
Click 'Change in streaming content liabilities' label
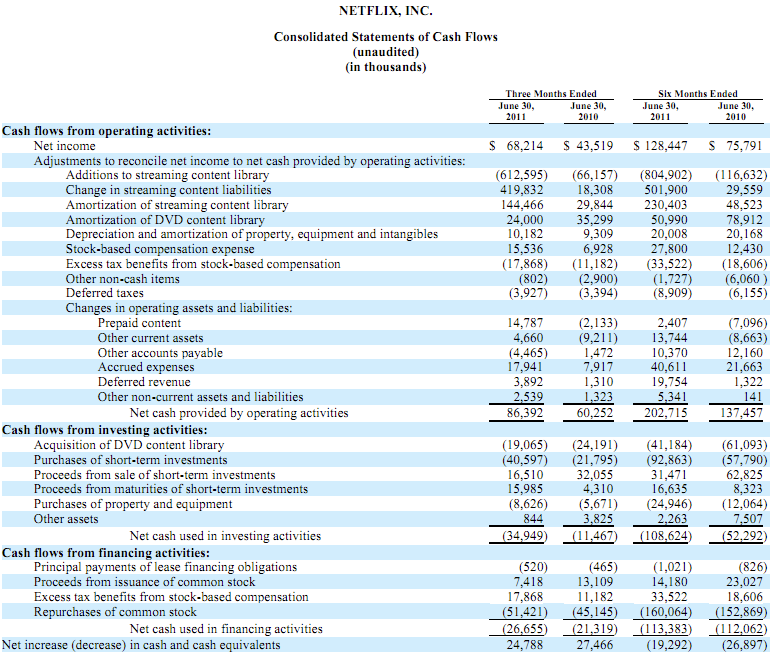[x=168, y=190]
